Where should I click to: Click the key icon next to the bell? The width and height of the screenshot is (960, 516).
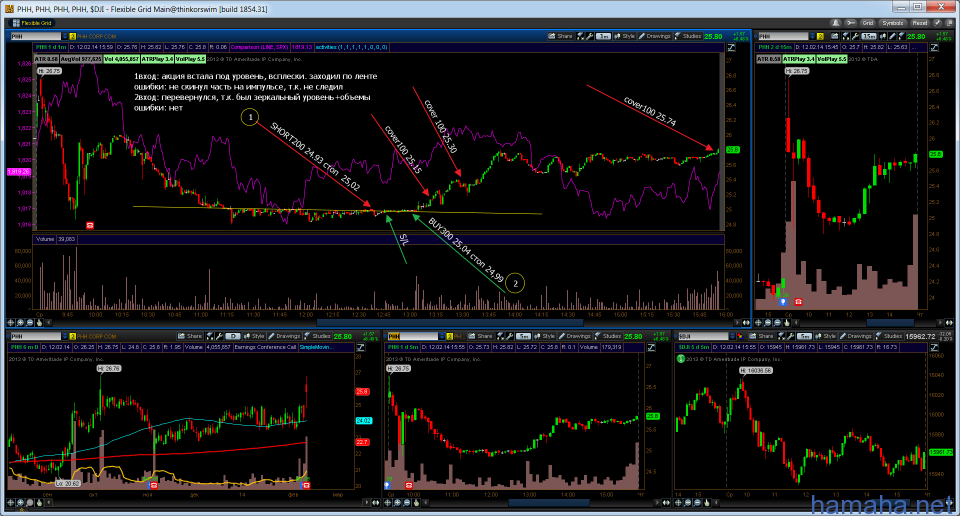click(851, 23)
